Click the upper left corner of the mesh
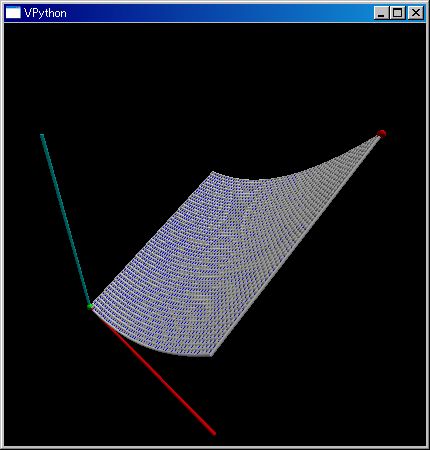The height and width of the screenshot is (450, 430). click(214, 173)
